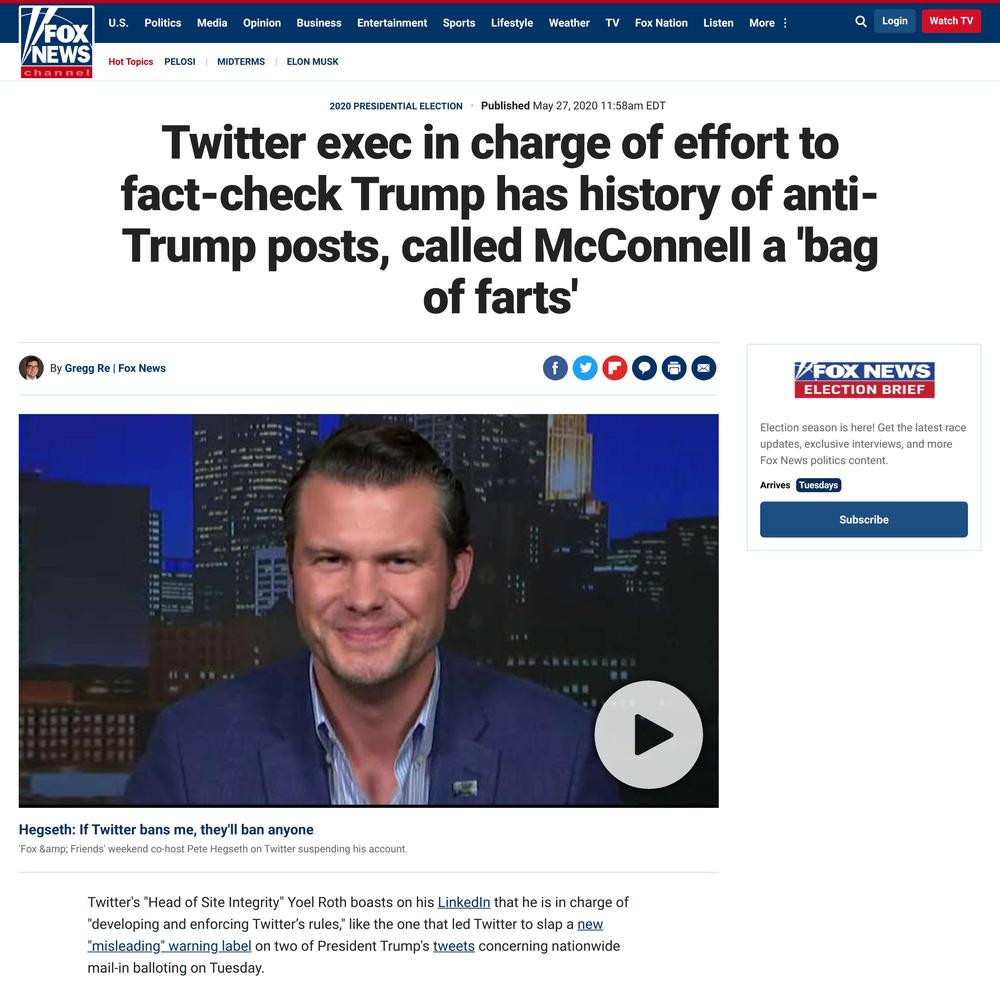Open Gregg Re author link

[x=87, y=368]
